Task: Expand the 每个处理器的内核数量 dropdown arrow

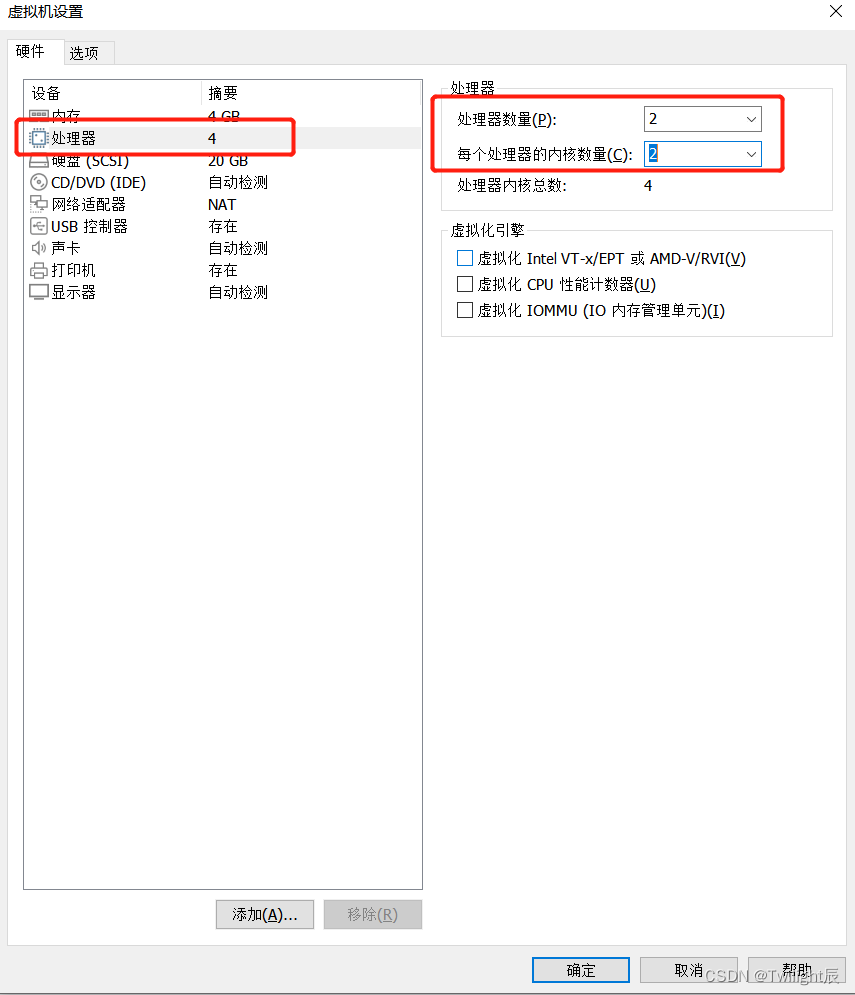Action: tap(751, 154)
